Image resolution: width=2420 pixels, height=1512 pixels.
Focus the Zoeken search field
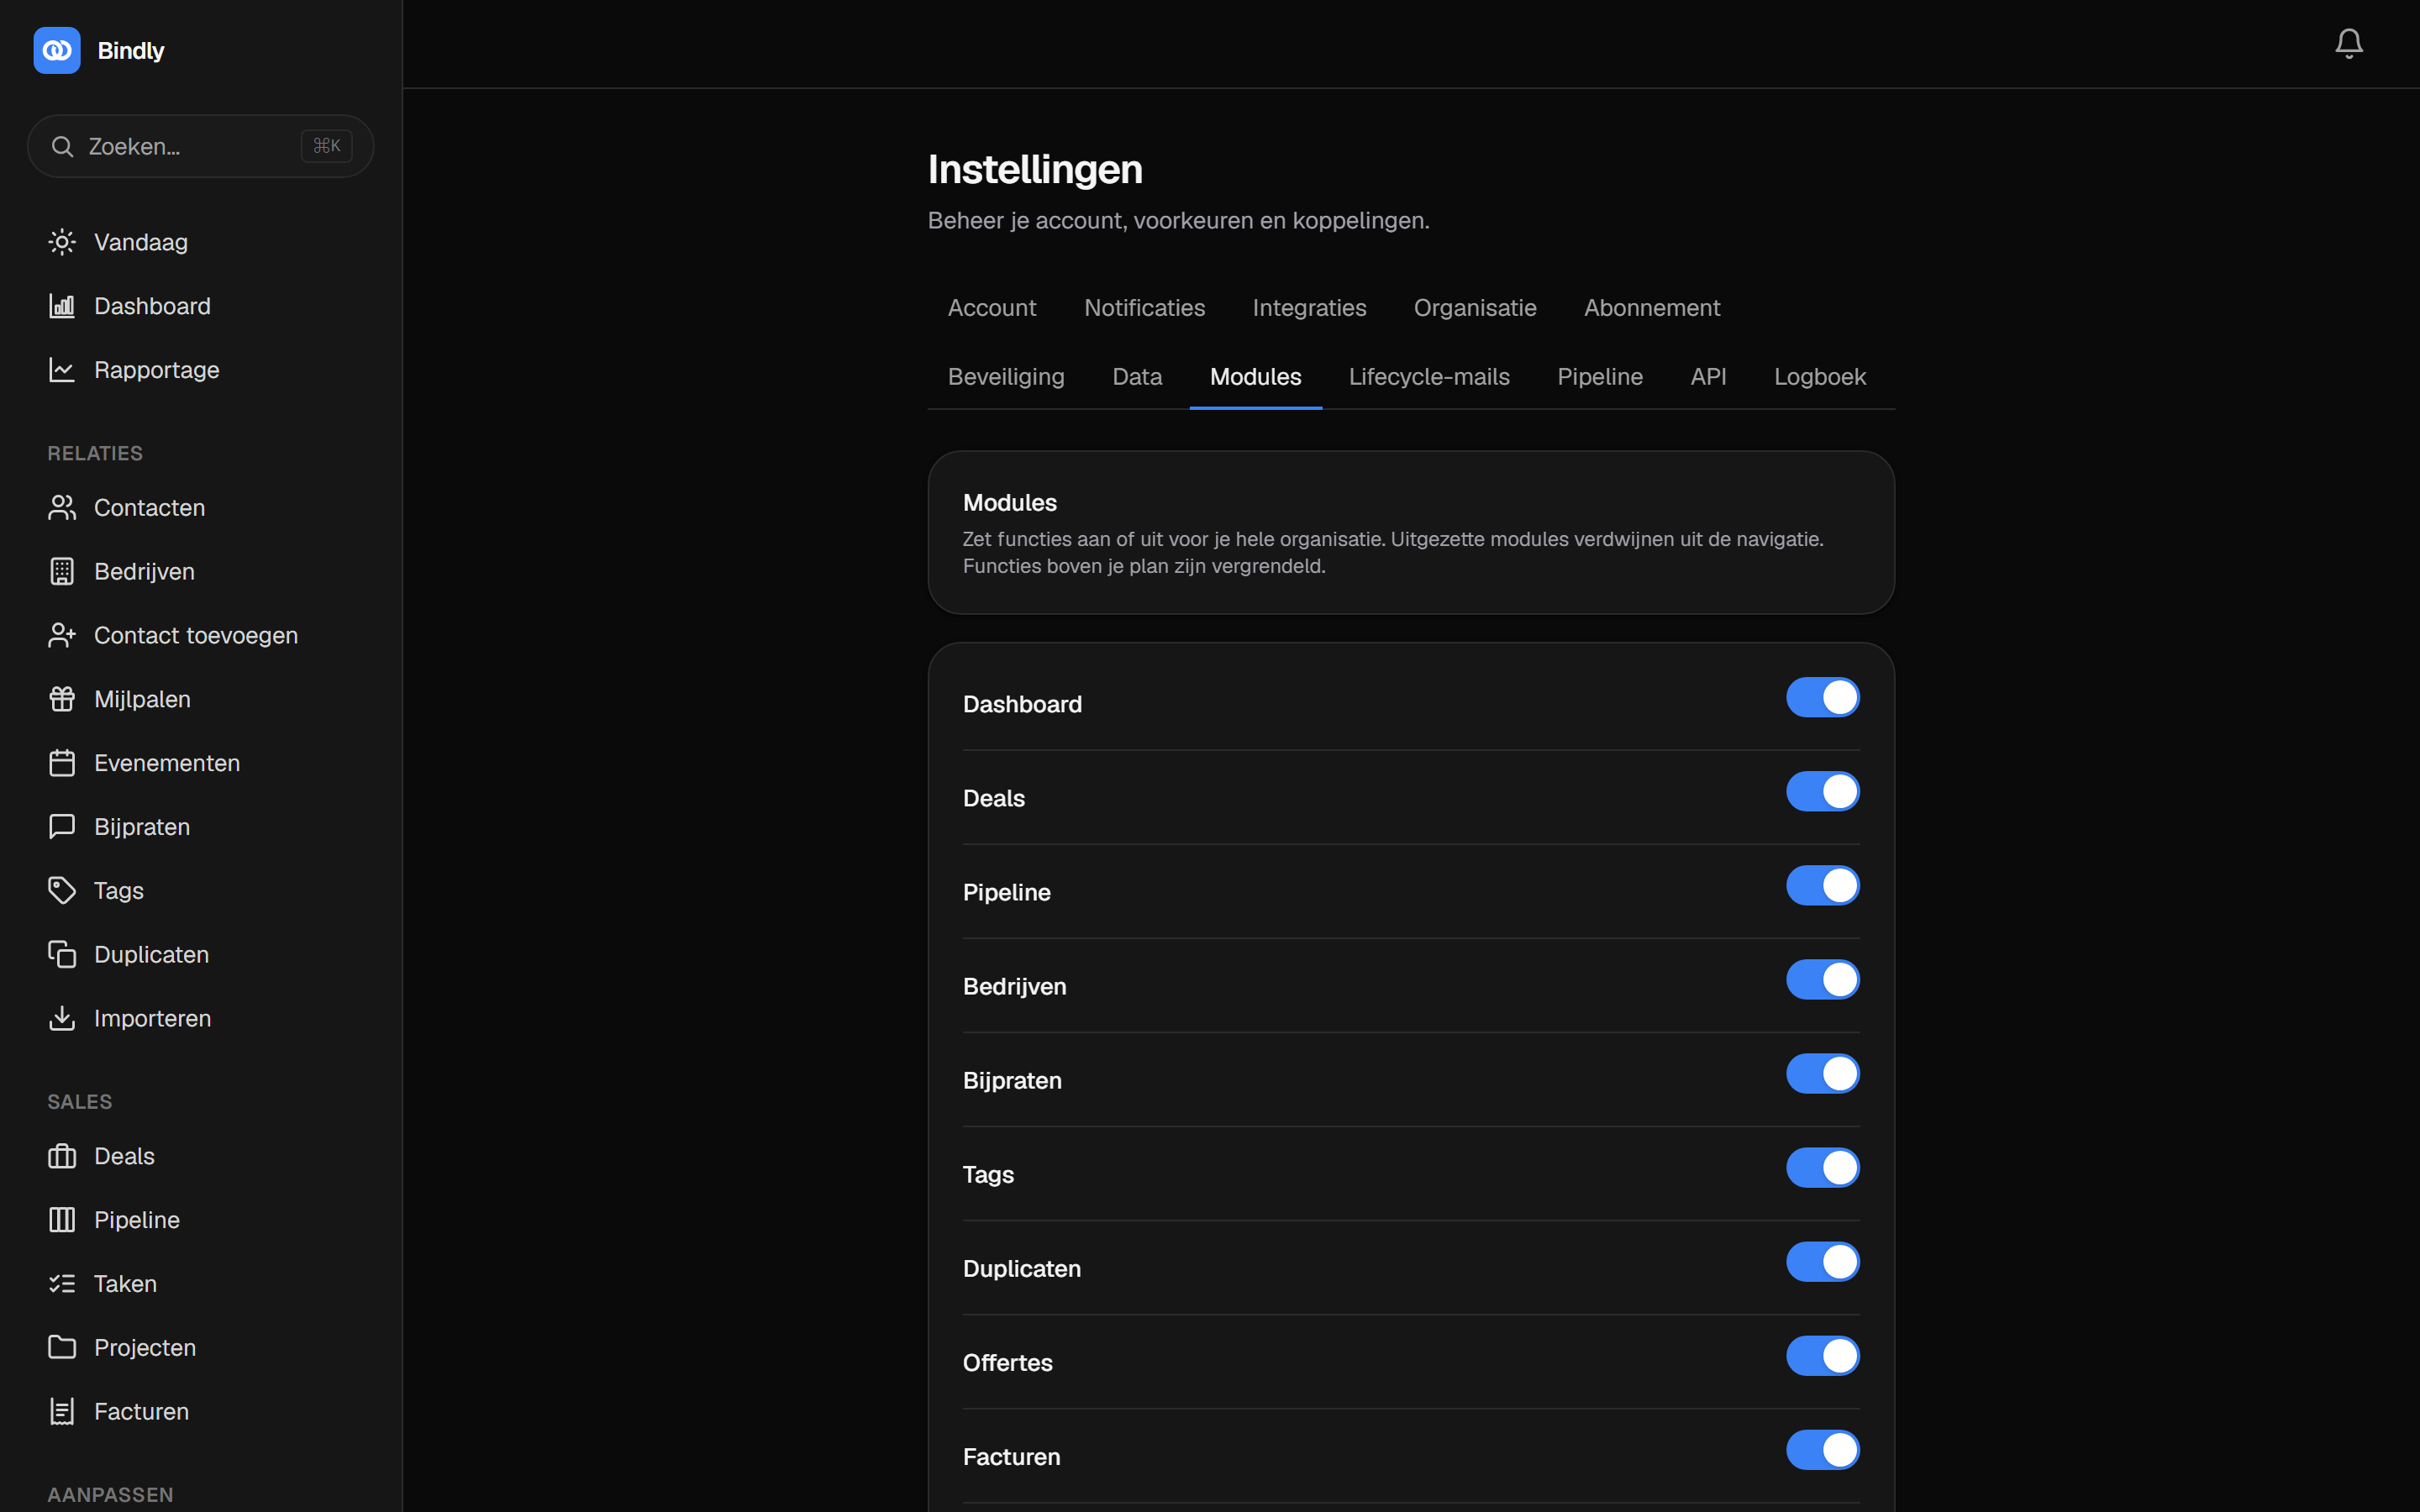[x=200, y=146]
